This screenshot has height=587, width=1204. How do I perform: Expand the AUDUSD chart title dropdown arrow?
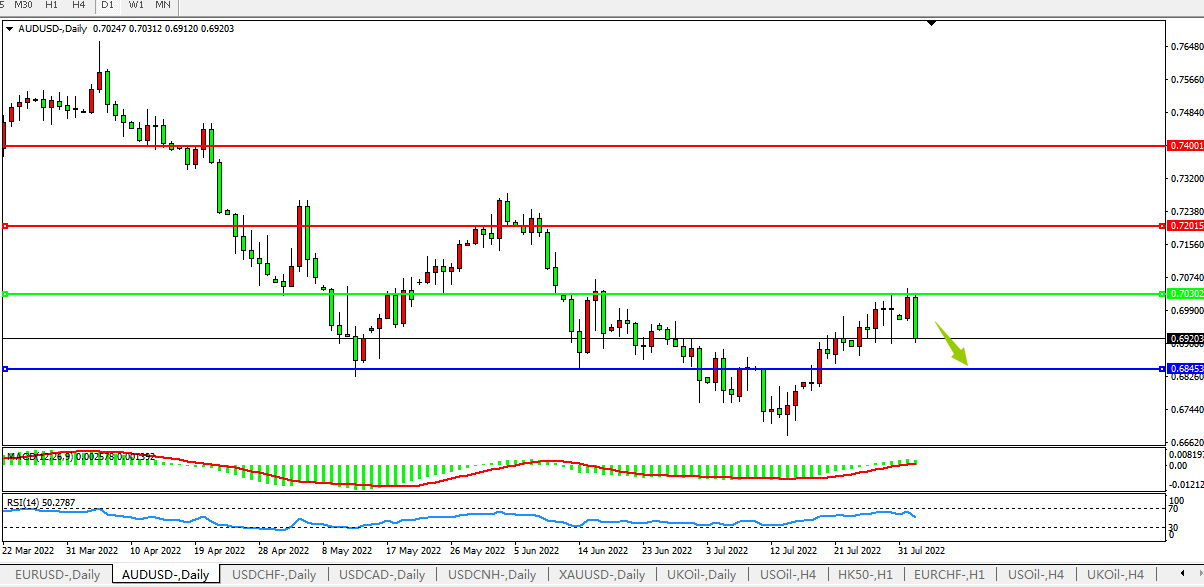10,29
